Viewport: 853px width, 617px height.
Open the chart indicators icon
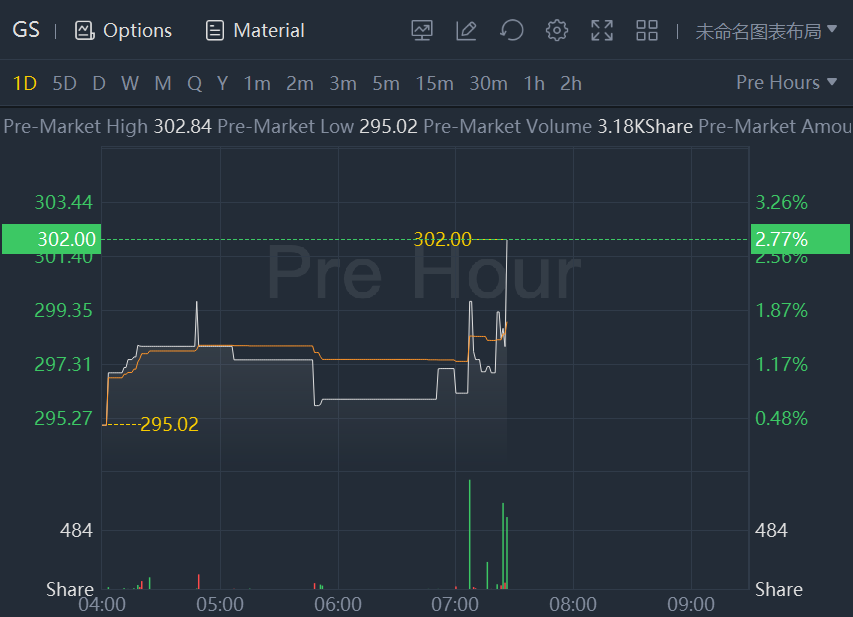click(422, 31)
